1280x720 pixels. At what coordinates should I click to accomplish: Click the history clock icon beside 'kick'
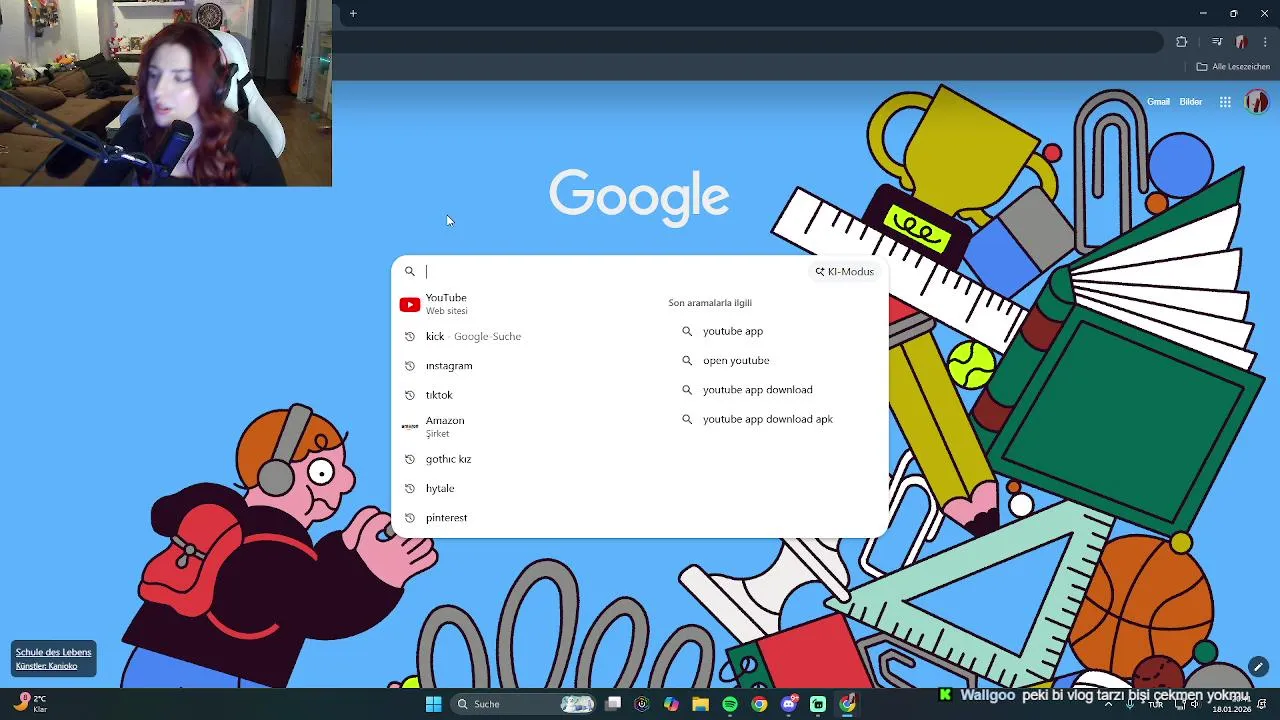[409, 336]
